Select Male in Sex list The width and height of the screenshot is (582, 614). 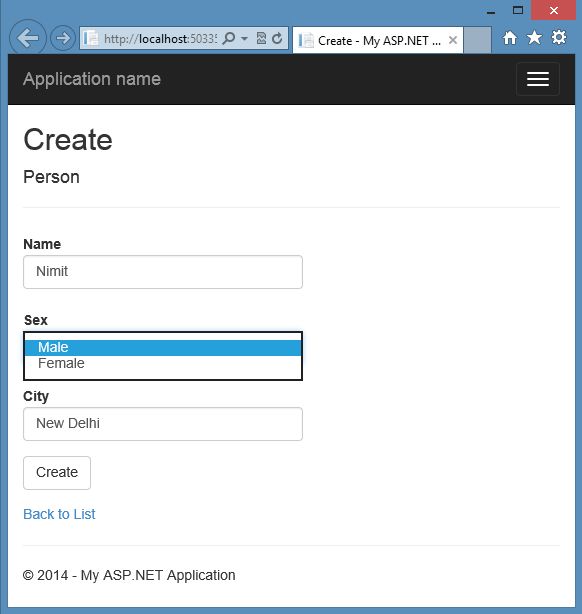163,348
